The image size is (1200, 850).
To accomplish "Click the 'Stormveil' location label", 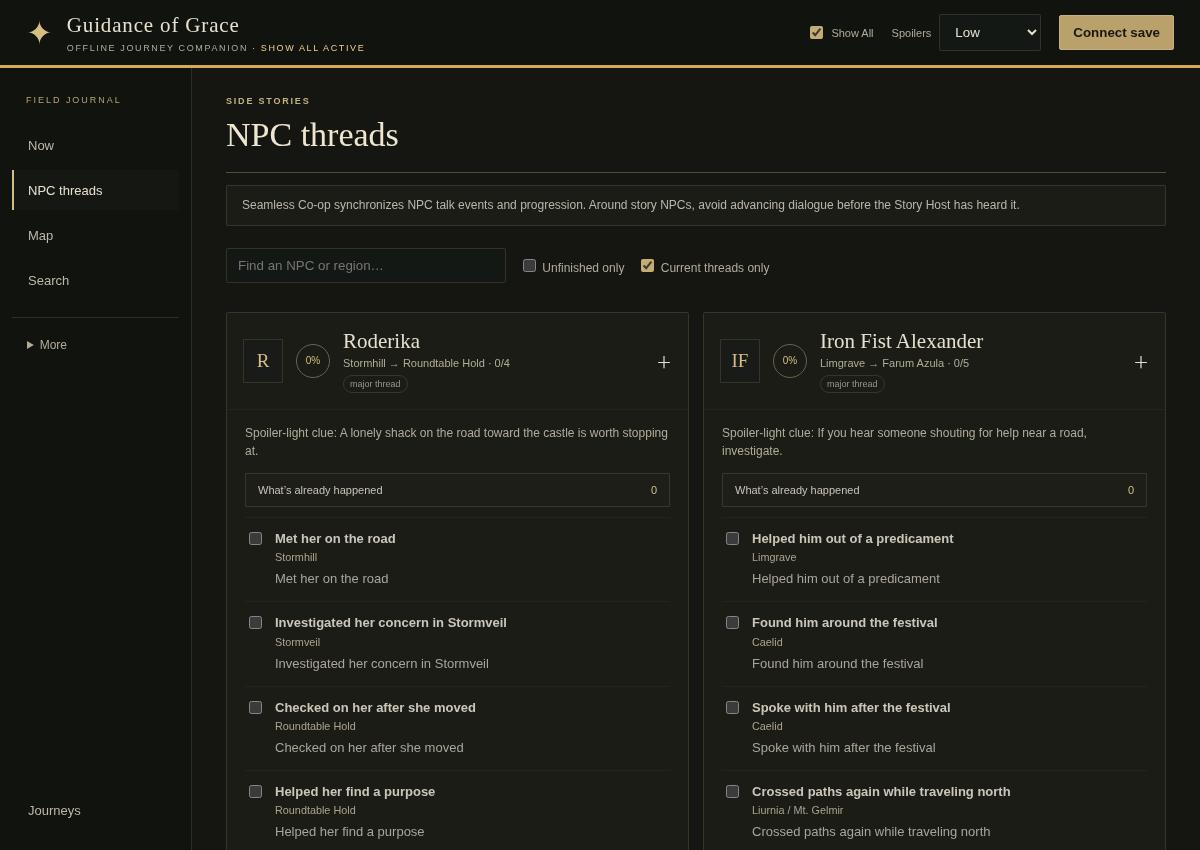I will point(297,642).
